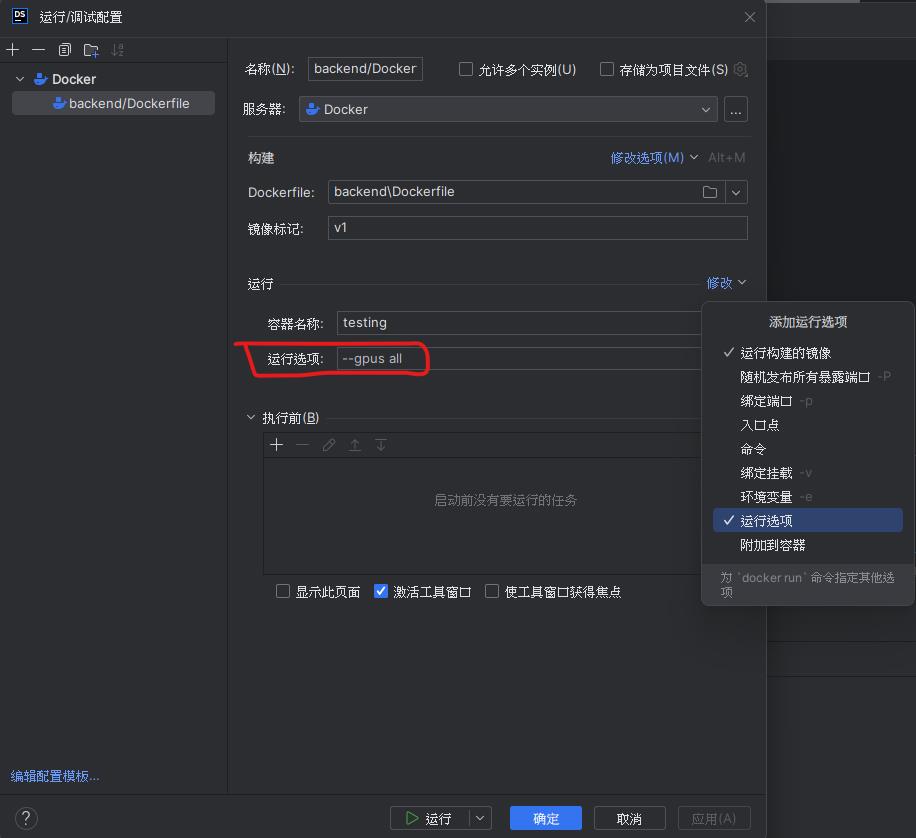
Task: Add a new configuration with the plus icon
Action: click(x=12, y=50)
